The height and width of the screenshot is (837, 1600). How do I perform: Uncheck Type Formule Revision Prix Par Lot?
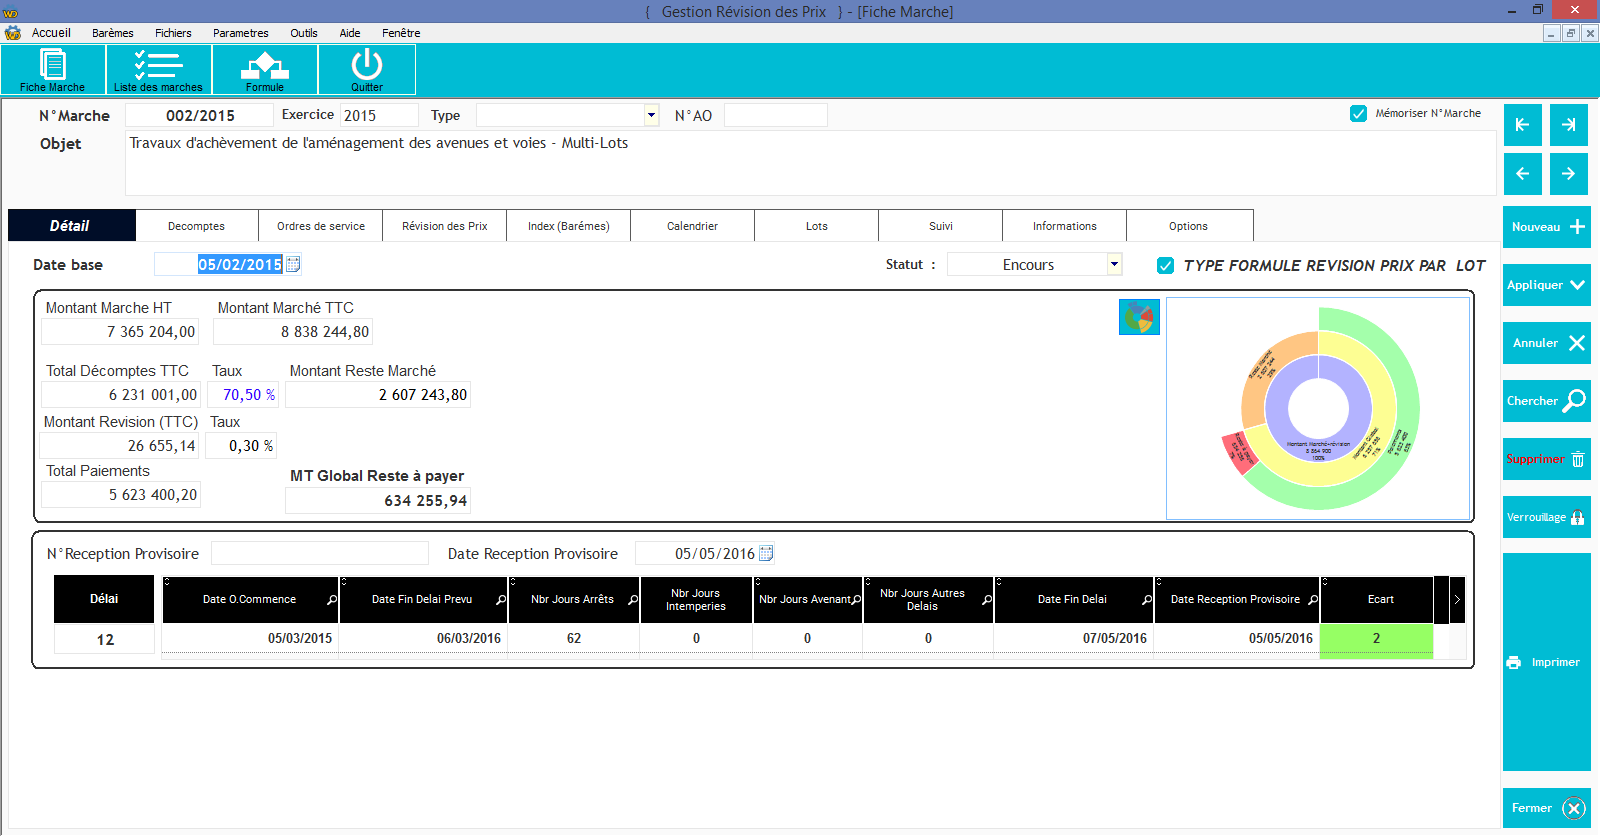[x=1165, y=266]
